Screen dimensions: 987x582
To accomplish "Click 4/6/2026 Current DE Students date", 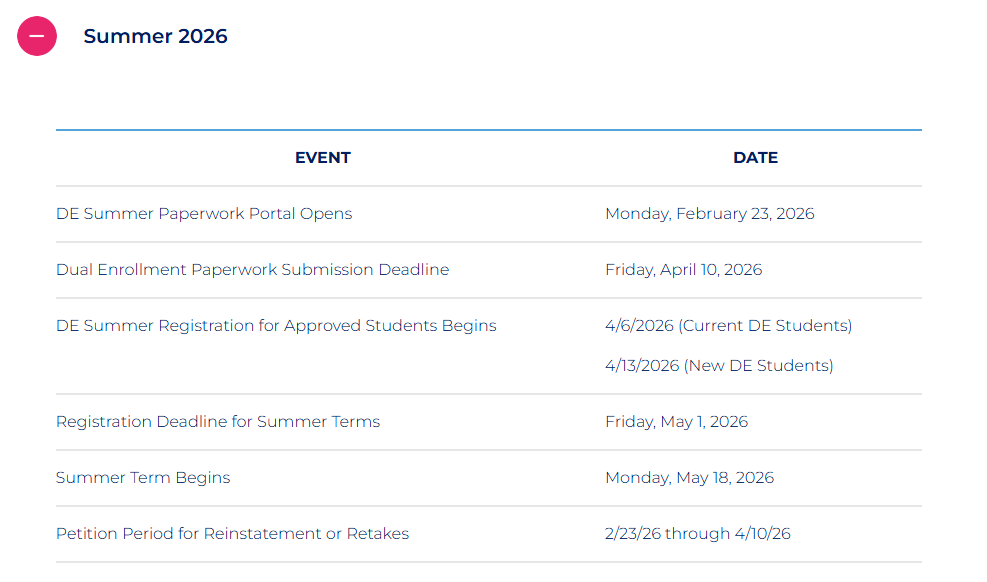I will click(x=728, y=326).
